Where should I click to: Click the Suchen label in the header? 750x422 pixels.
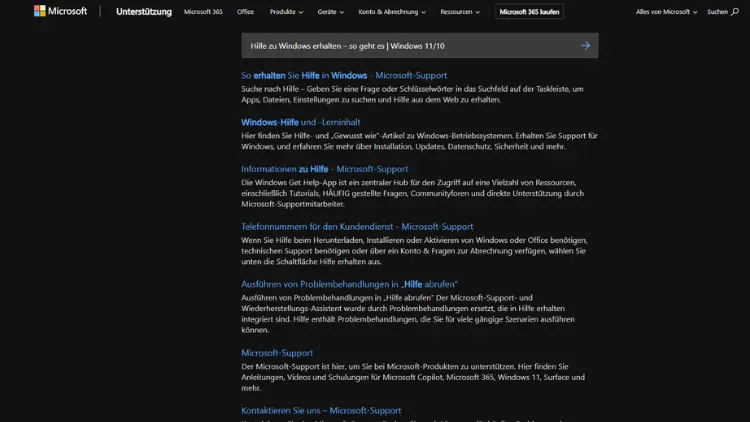tap(717, 11)
